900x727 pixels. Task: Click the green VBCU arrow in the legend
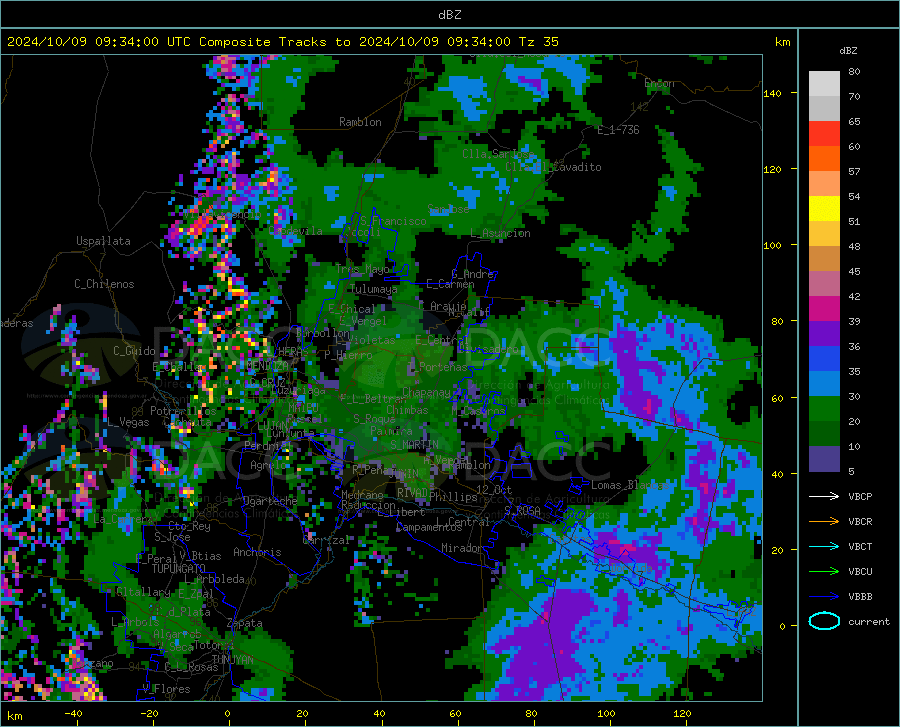pos(824,571)
